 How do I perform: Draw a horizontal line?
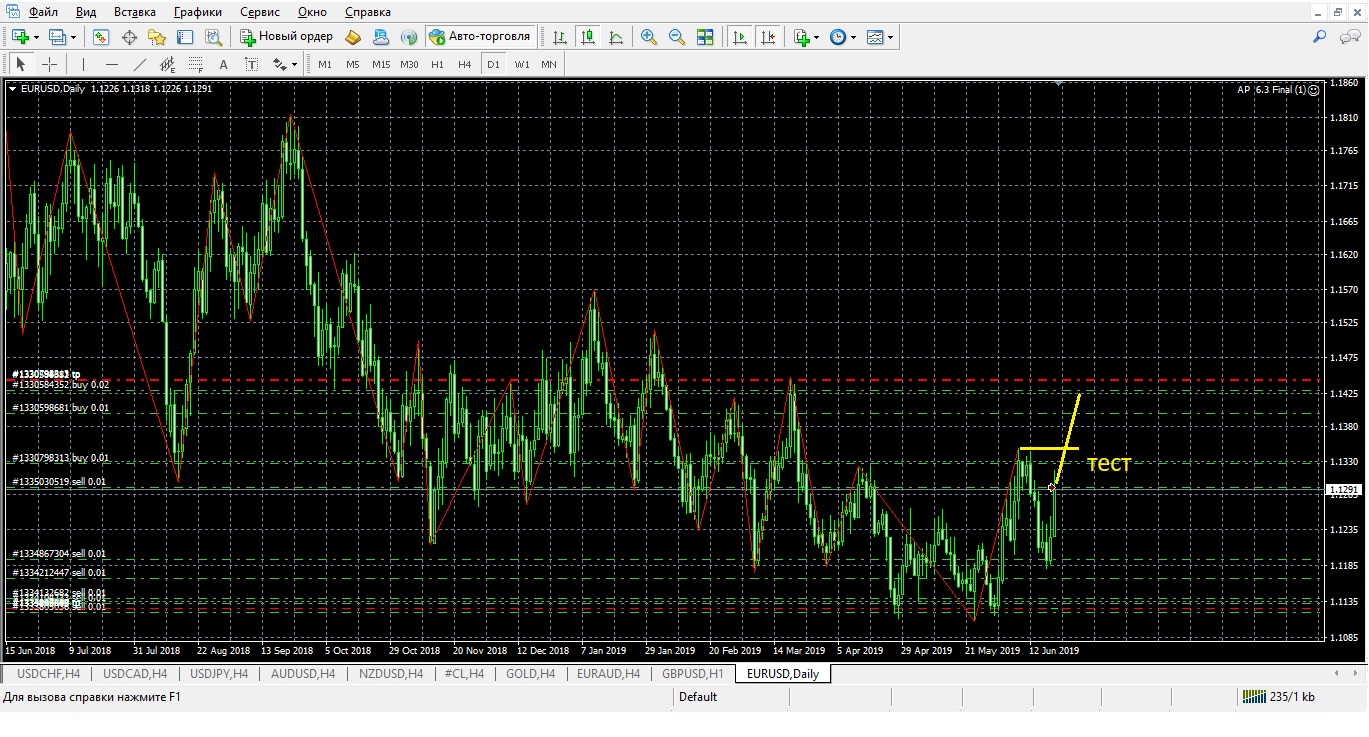112,64
